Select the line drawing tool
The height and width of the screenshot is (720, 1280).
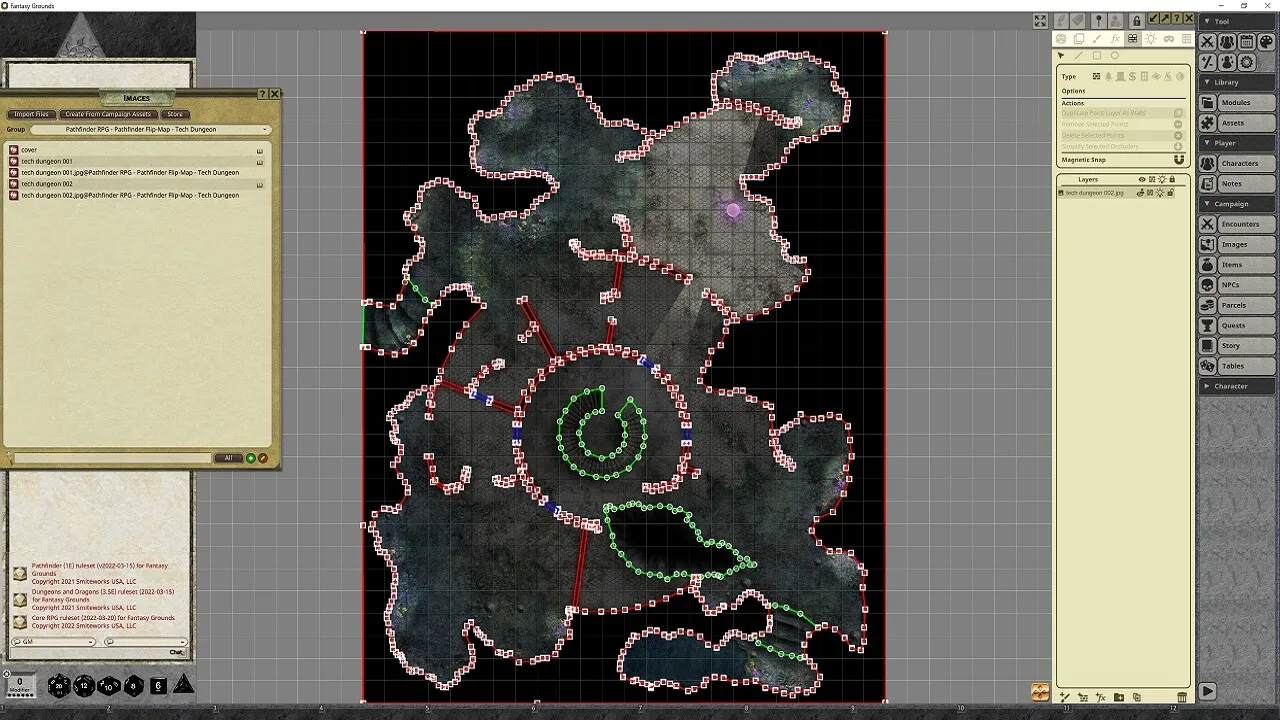click(x=1079, y=56)
